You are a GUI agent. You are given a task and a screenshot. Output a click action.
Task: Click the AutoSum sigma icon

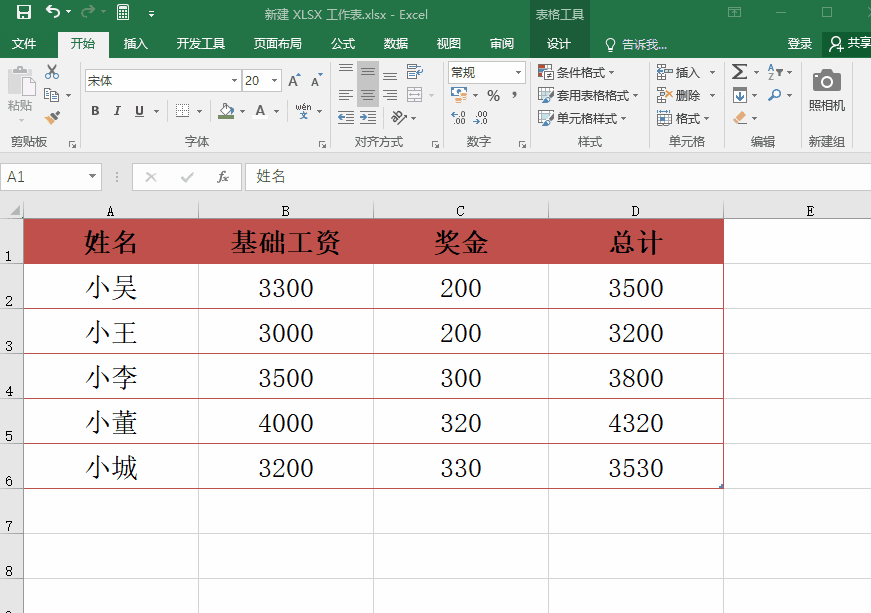(x=739, y=72)
